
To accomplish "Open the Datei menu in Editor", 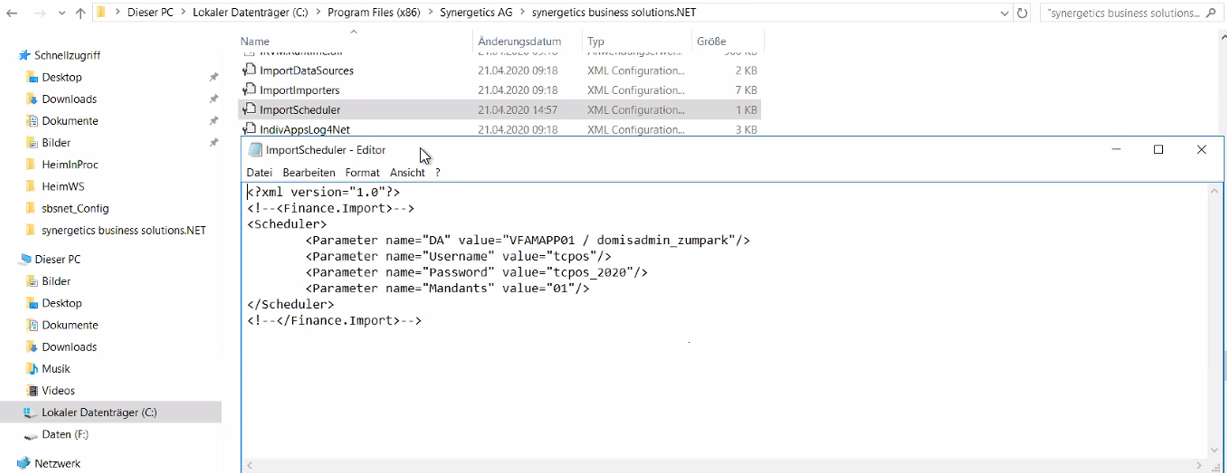I will tap(259, 173).
